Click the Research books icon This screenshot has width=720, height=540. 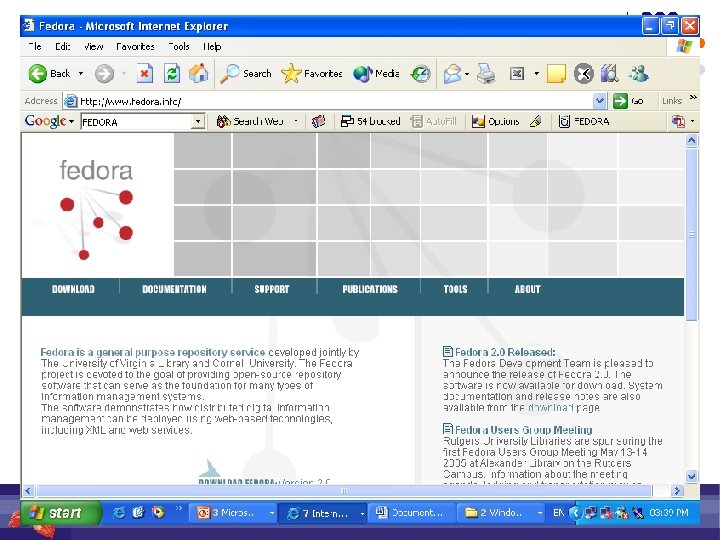(610, 73)
